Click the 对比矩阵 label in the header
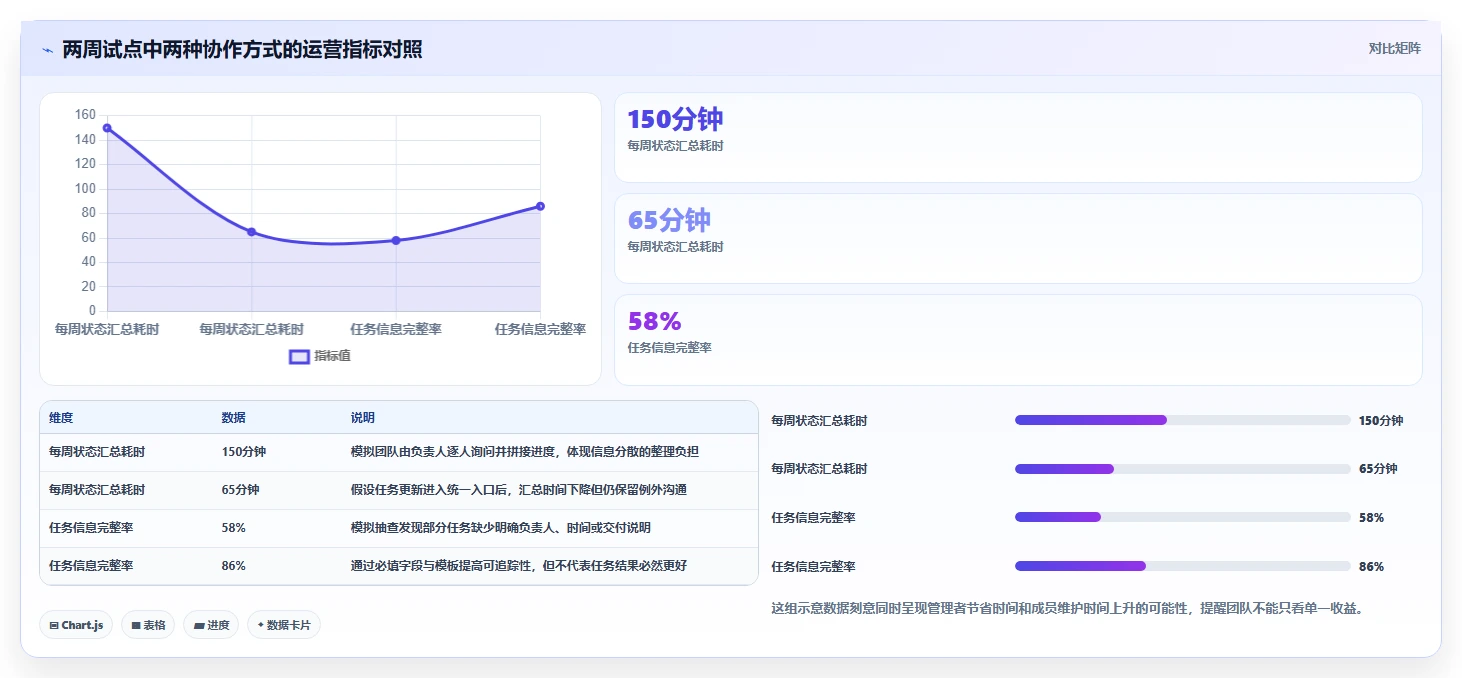Viewport: 1462px width, 678px height. pyautogui.click(x=1395, y=48)
